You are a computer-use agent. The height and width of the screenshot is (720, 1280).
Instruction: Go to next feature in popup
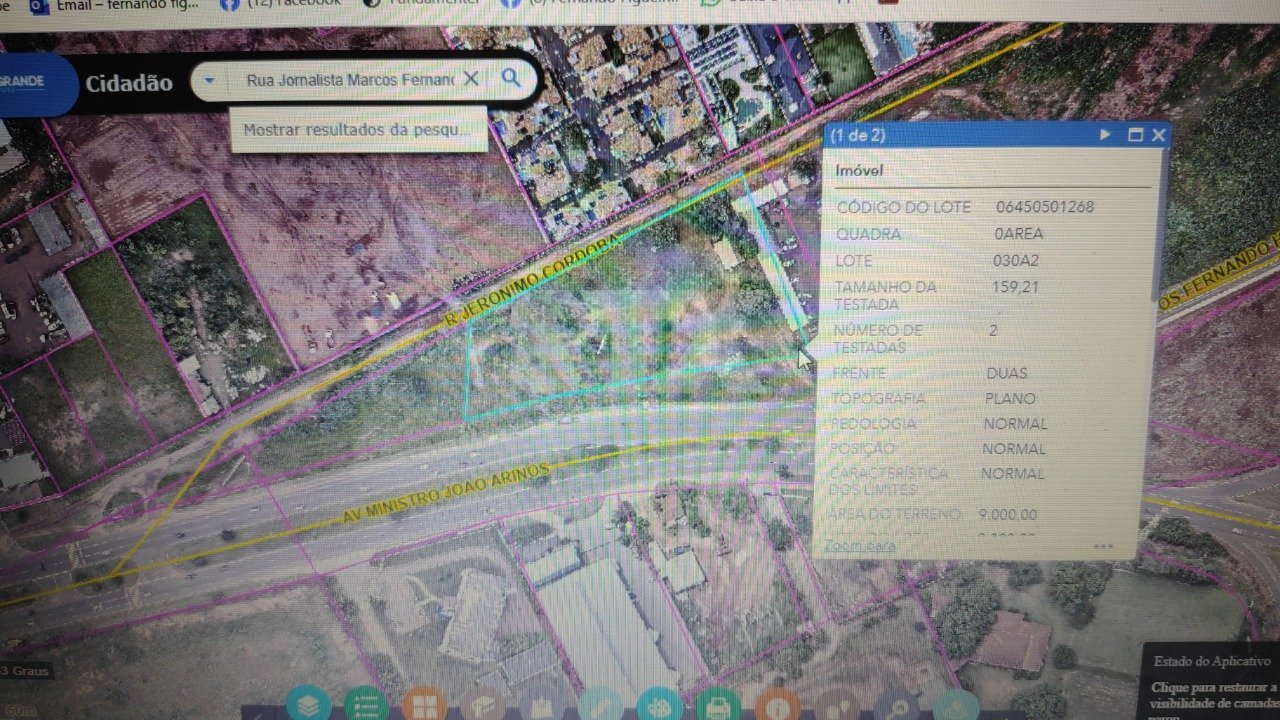(x=1105, y=134)
